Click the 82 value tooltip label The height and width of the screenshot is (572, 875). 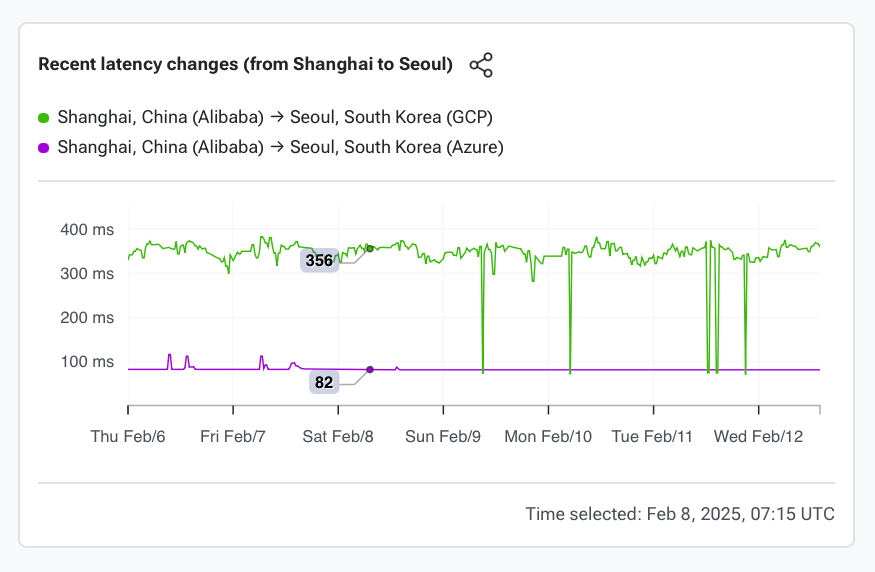coord(324,381)
